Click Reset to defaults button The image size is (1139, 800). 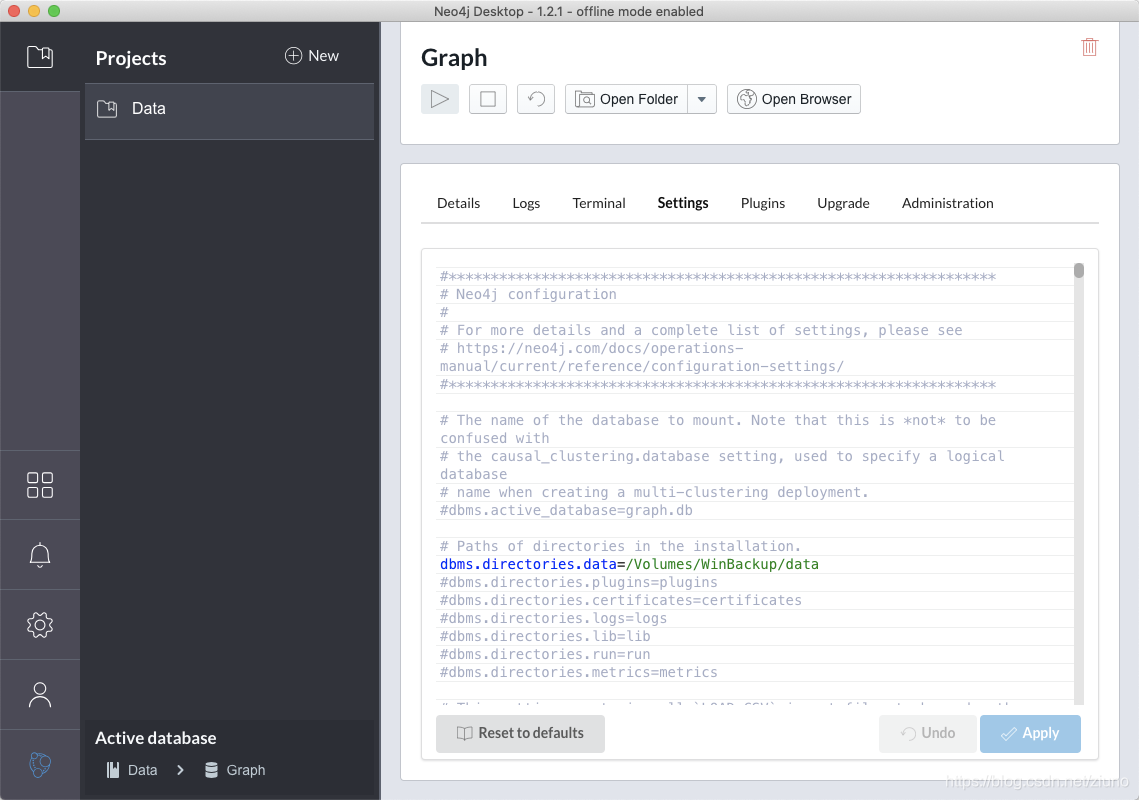click(x=520, y=733)
